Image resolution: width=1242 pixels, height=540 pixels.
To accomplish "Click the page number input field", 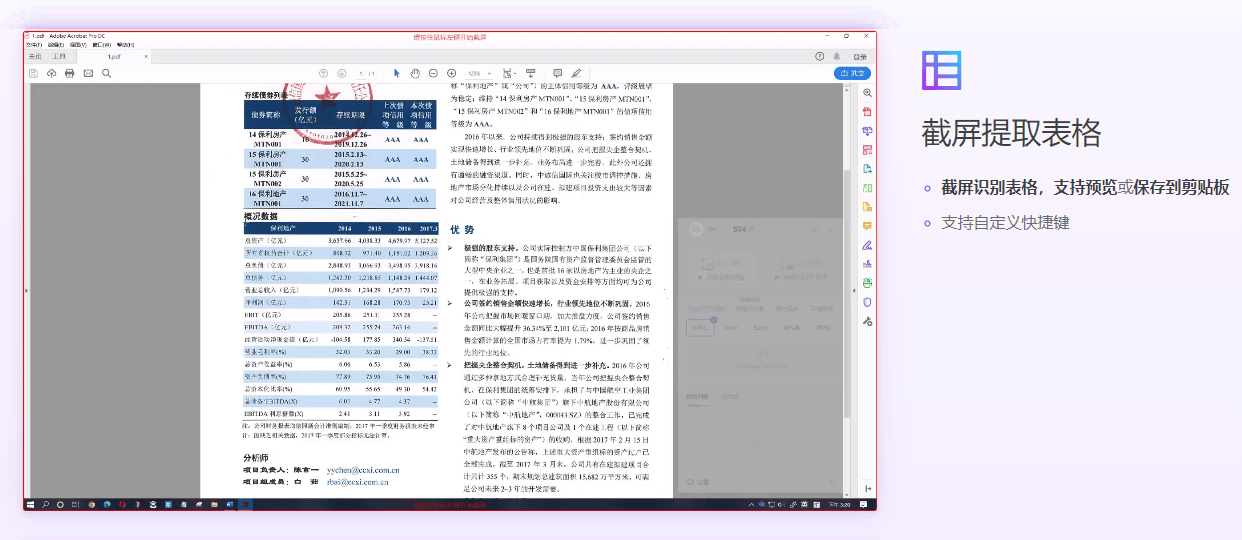I will coord(360,73).
